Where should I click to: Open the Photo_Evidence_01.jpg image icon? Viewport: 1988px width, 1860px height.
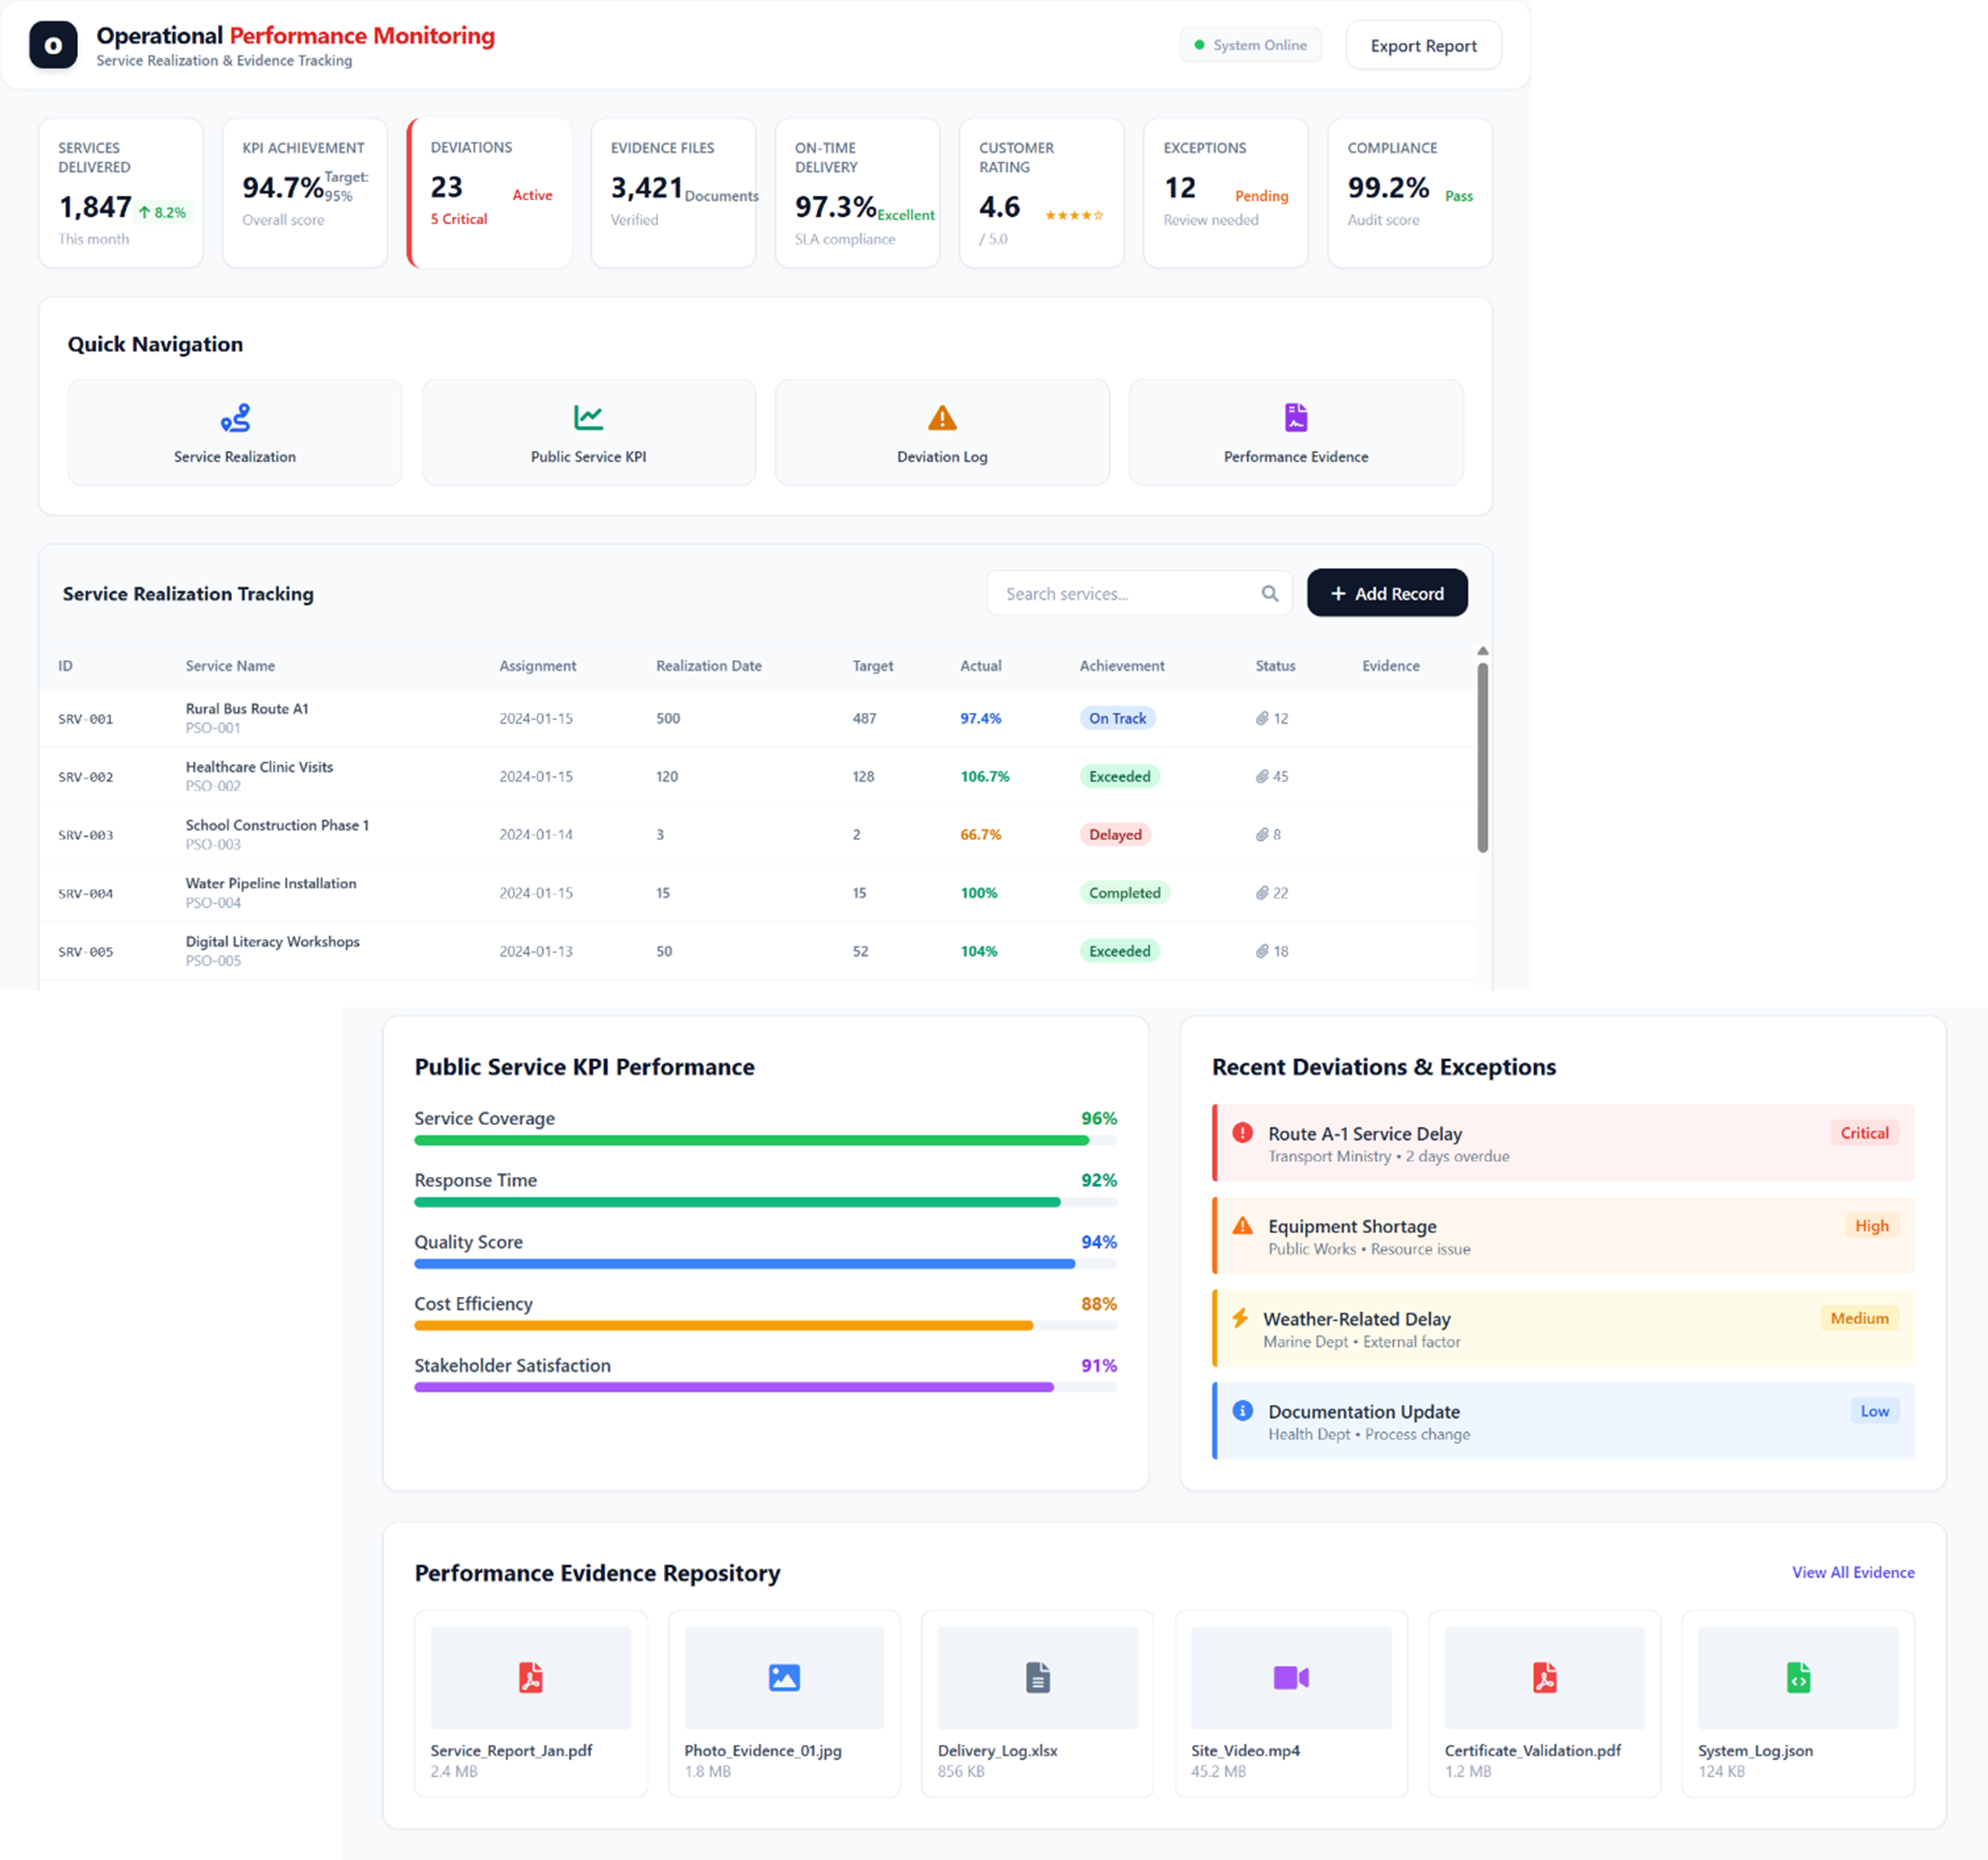pyautogui.click(x=783, y=1677)
